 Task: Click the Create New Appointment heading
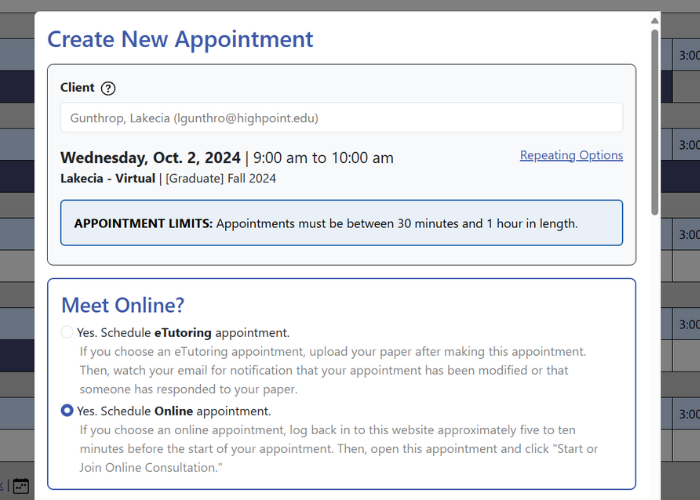pyautogui.click(x=180, y=40)
